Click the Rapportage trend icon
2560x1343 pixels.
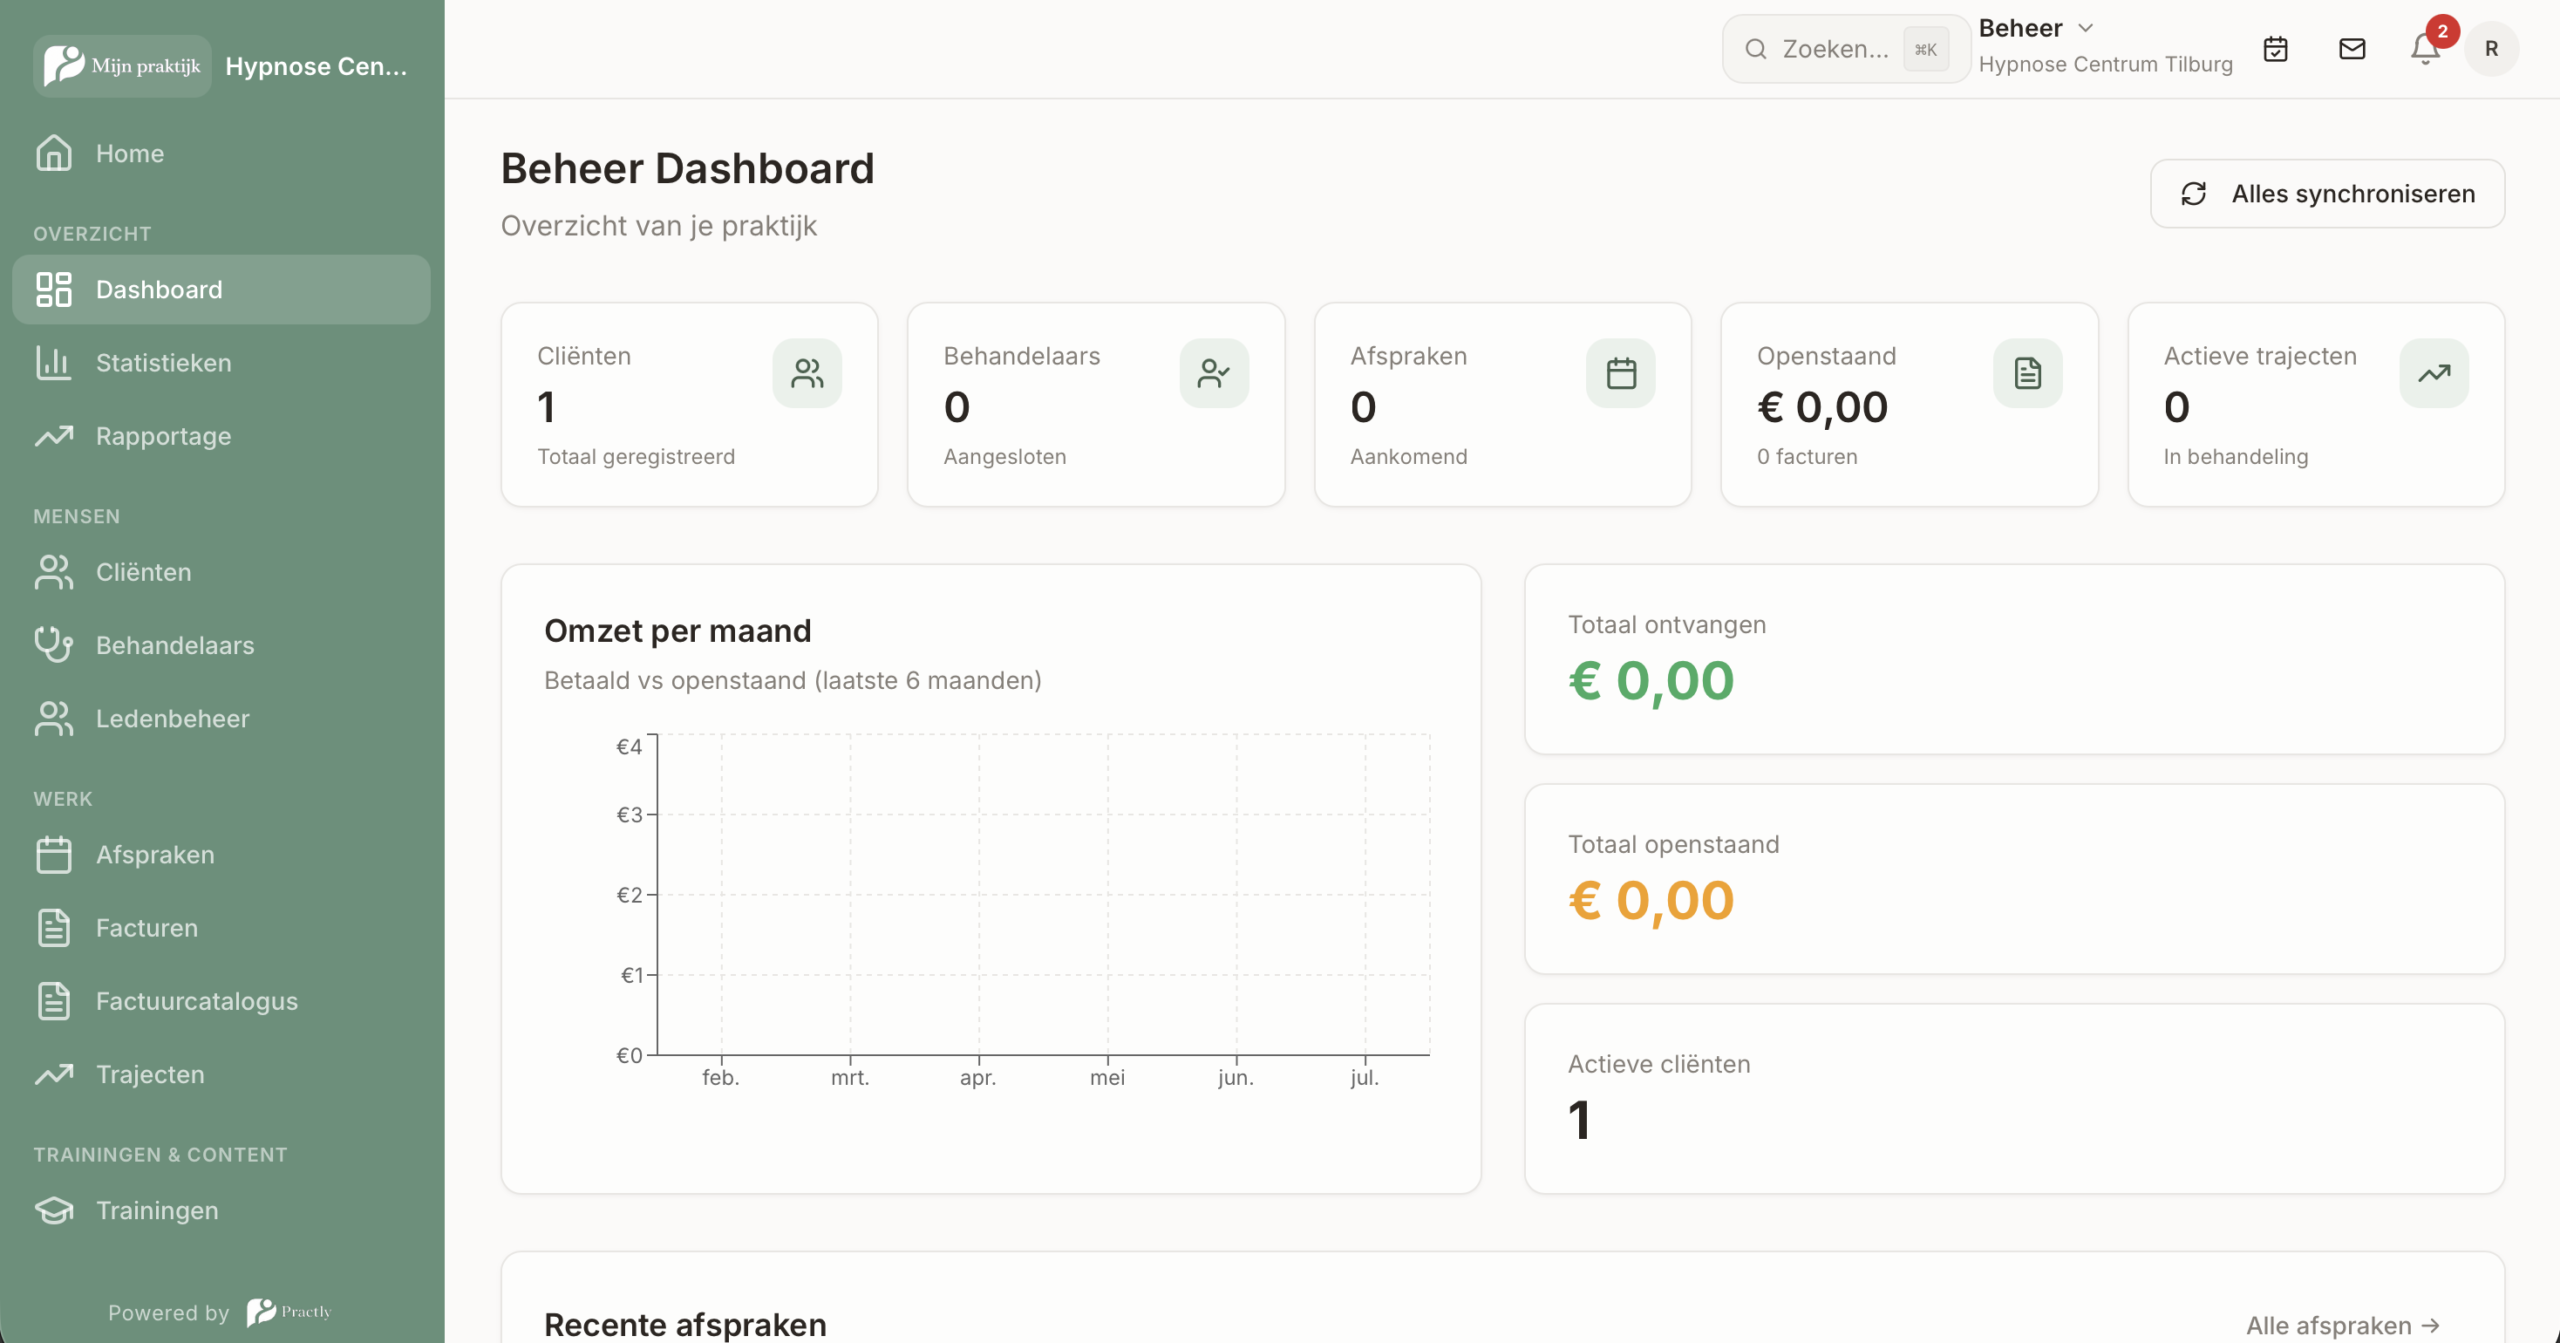(x=54, y=436)
